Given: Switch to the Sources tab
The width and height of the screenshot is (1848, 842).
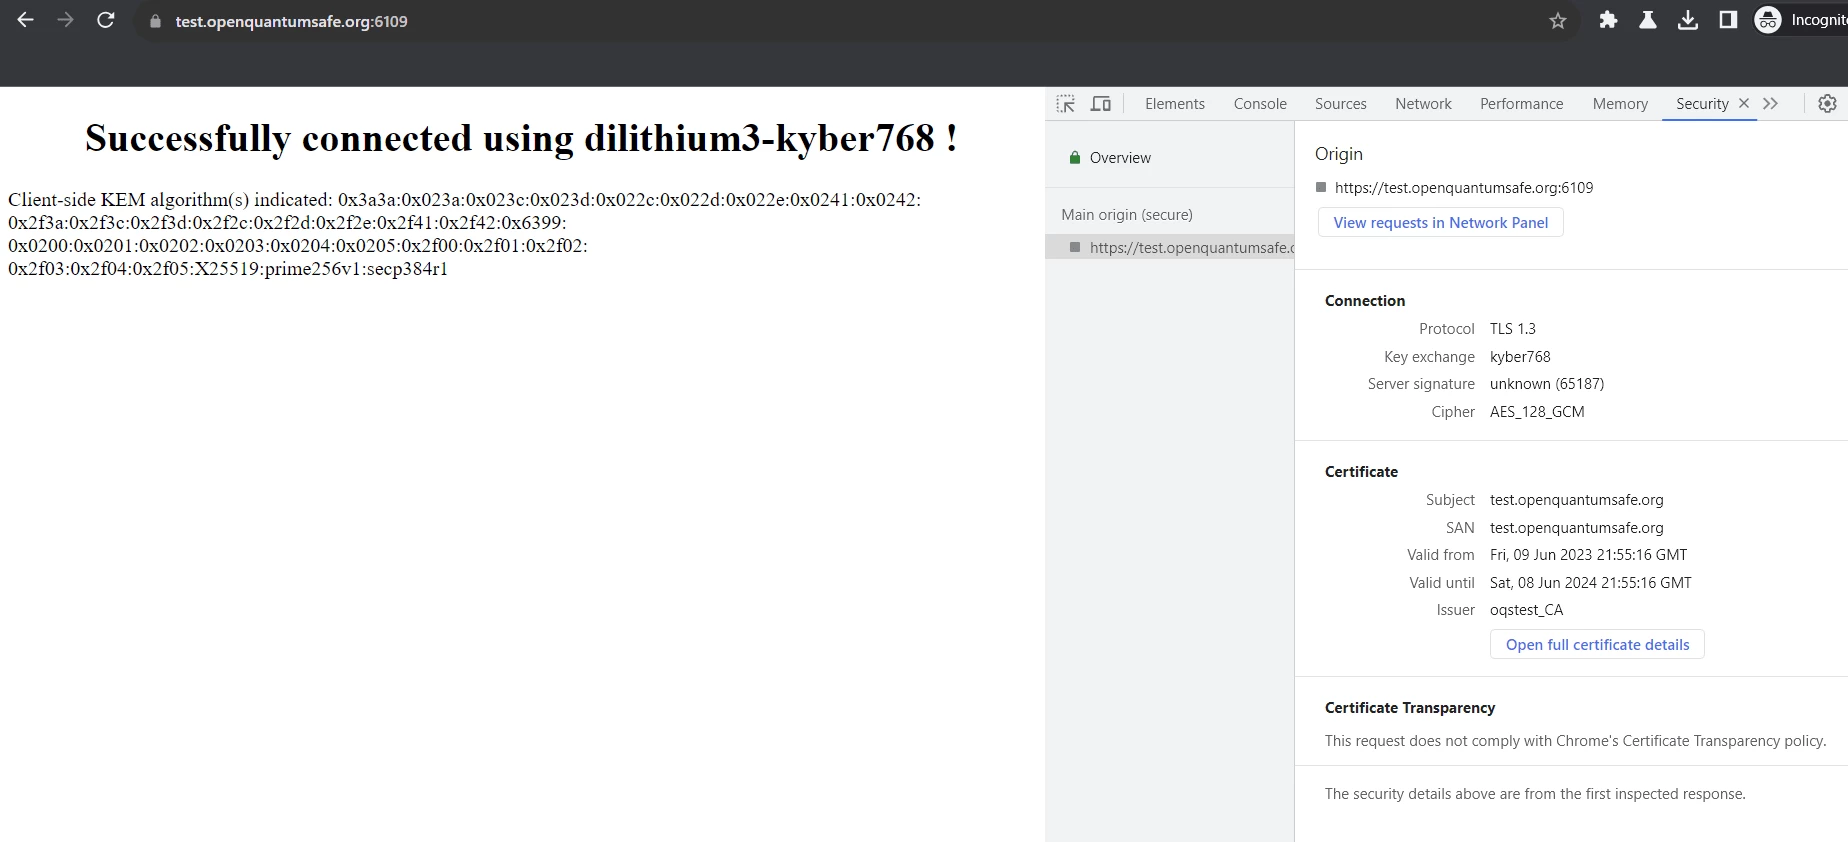Looking at the screenshot, I should coord(1341,104).
